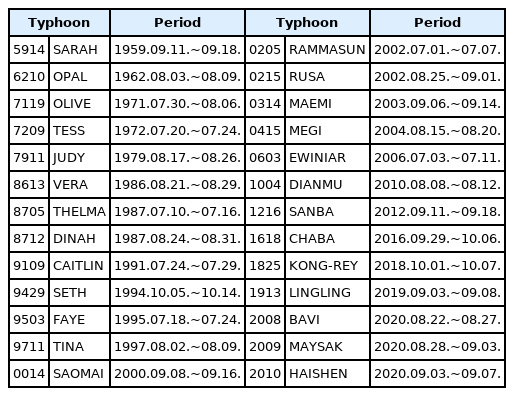Click the RAMMASUN name cell

tap(327, 50)
